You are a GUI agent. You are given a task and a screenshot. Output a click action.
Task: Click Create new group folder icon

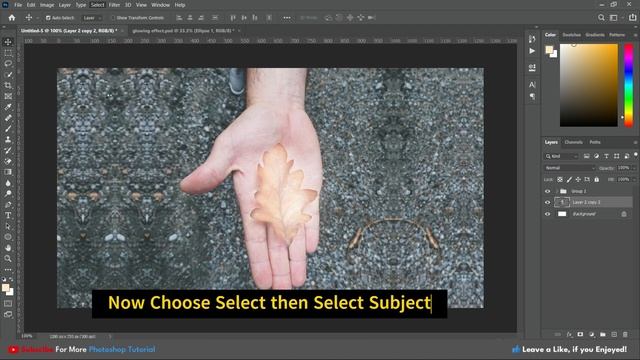[603, 334]
